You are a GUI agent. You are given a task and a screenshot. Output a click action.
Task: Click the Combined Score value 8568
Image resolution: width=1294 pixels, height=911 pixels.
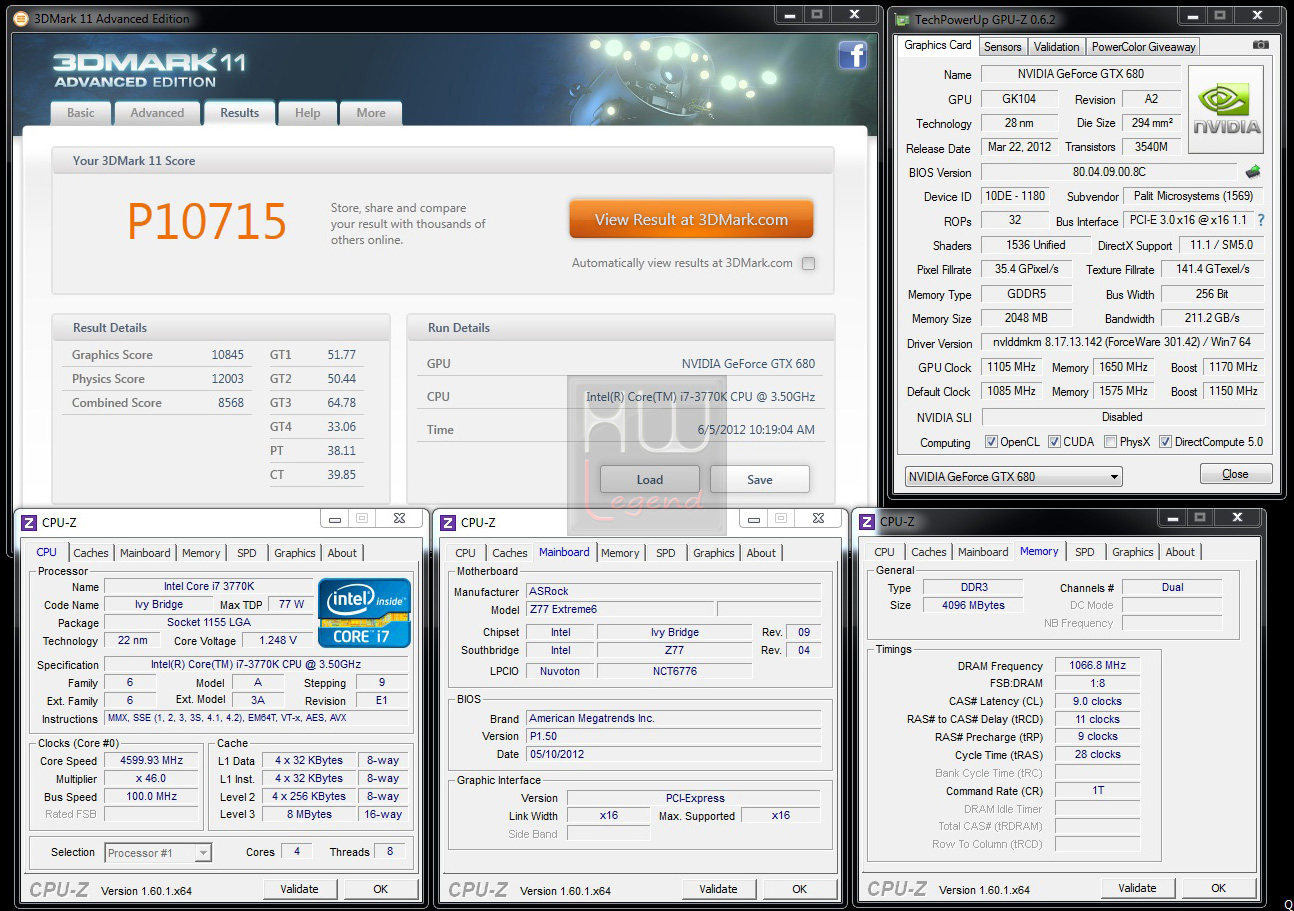pyautogui.click(x=230, y=403)
